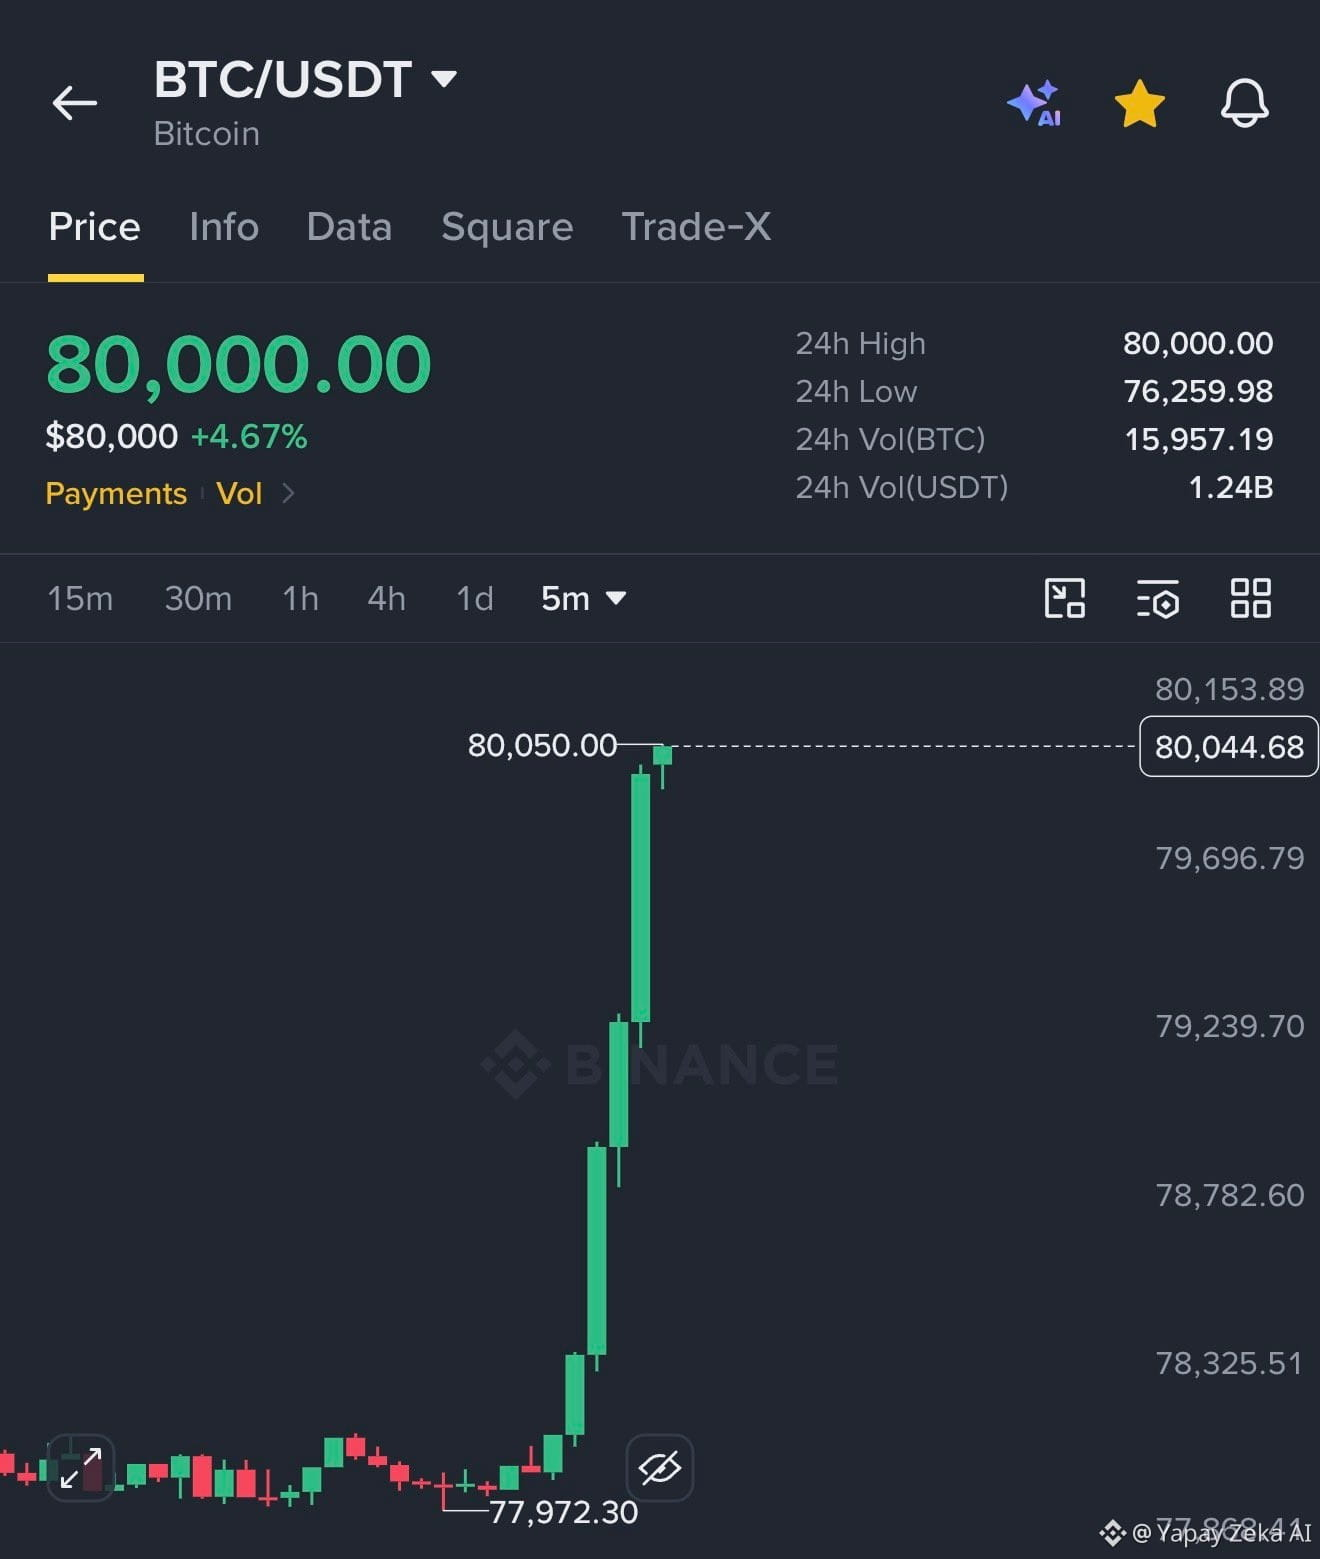Open picture-in-picture chart icon
1320x1559 pixels.
1065,598
